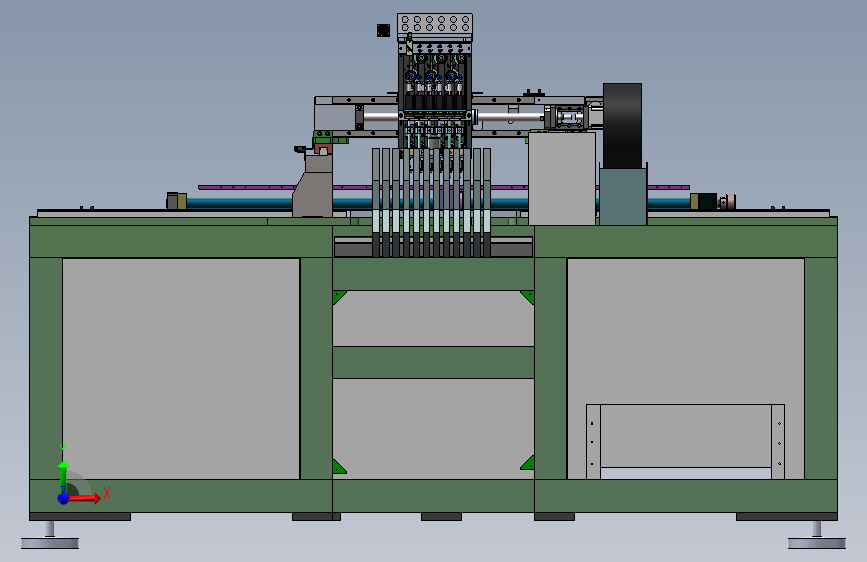Image resolution: width=867 pixels, height=562 pixels.
Task: Click the red X axis arrow of the triad
Action: pos(83,498)
